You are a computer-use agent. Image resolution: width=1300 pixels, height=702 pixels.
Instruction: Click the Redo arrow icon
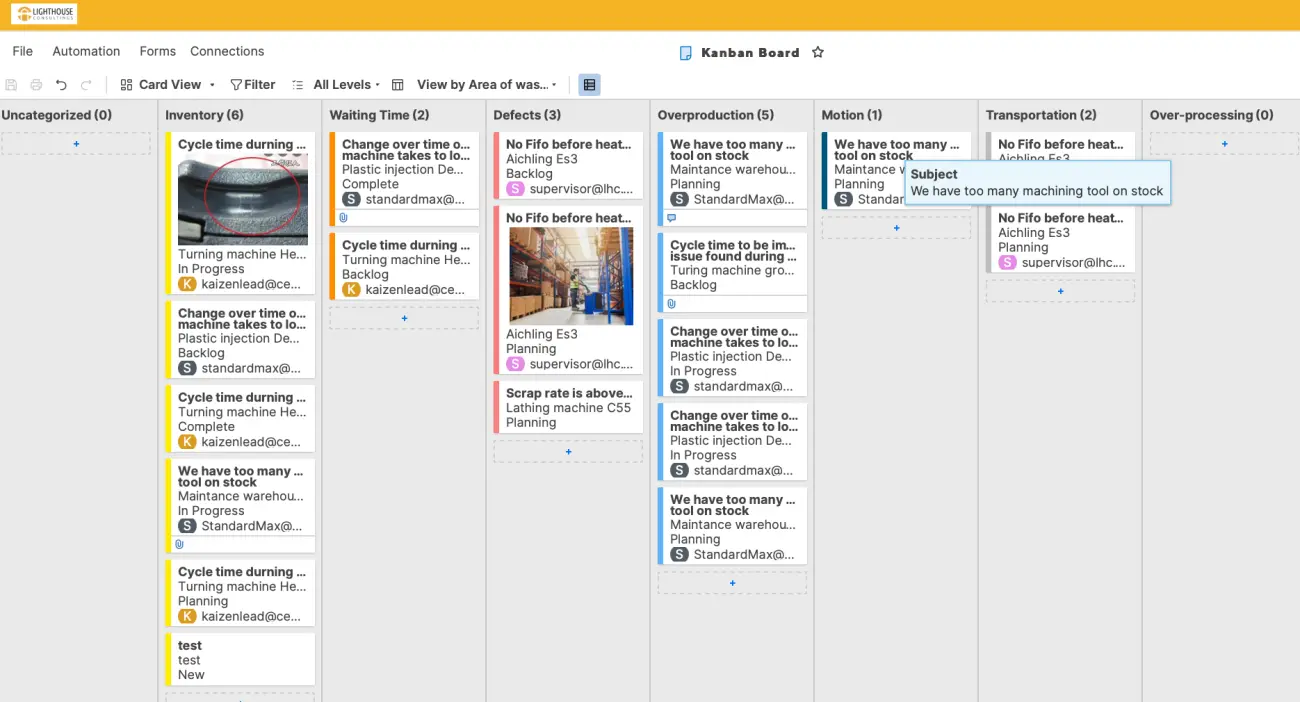[x=86, y=85]
